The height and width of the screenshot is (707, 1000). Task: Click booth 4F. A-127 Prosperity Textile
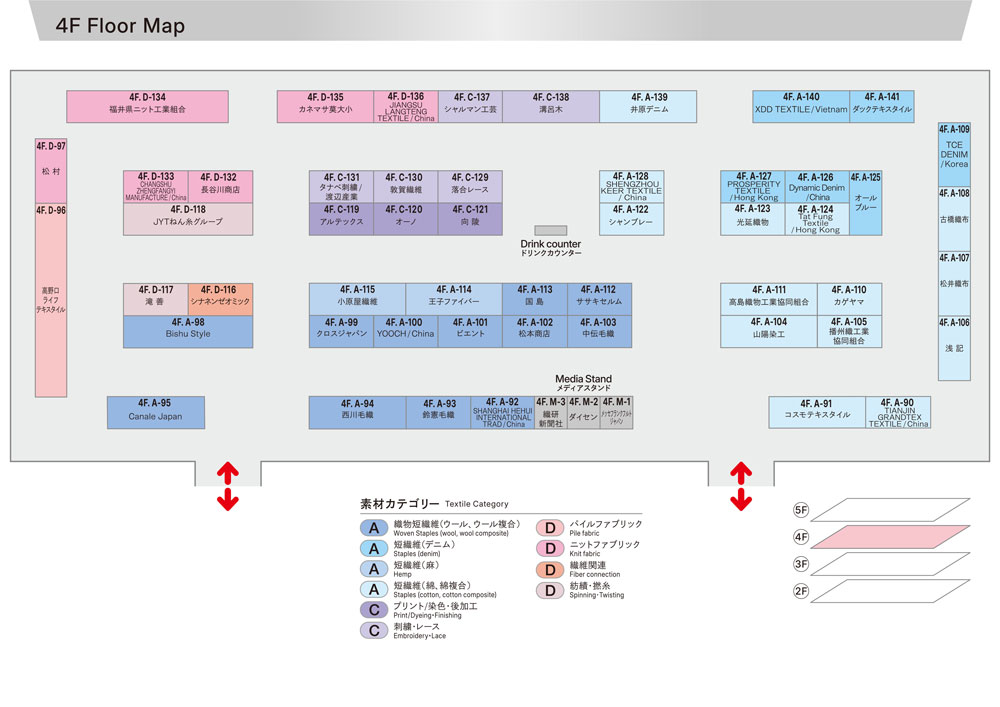(x=753, y=187)
